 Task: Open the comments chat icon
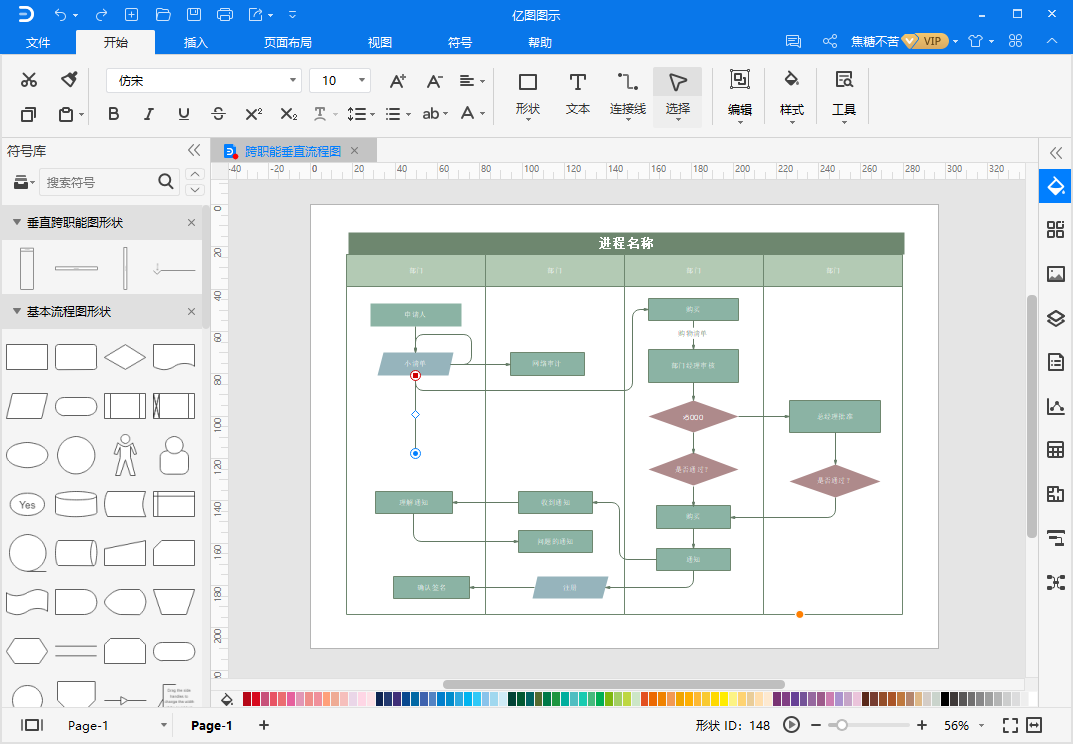pyautogui.click(x=793, y=41)
